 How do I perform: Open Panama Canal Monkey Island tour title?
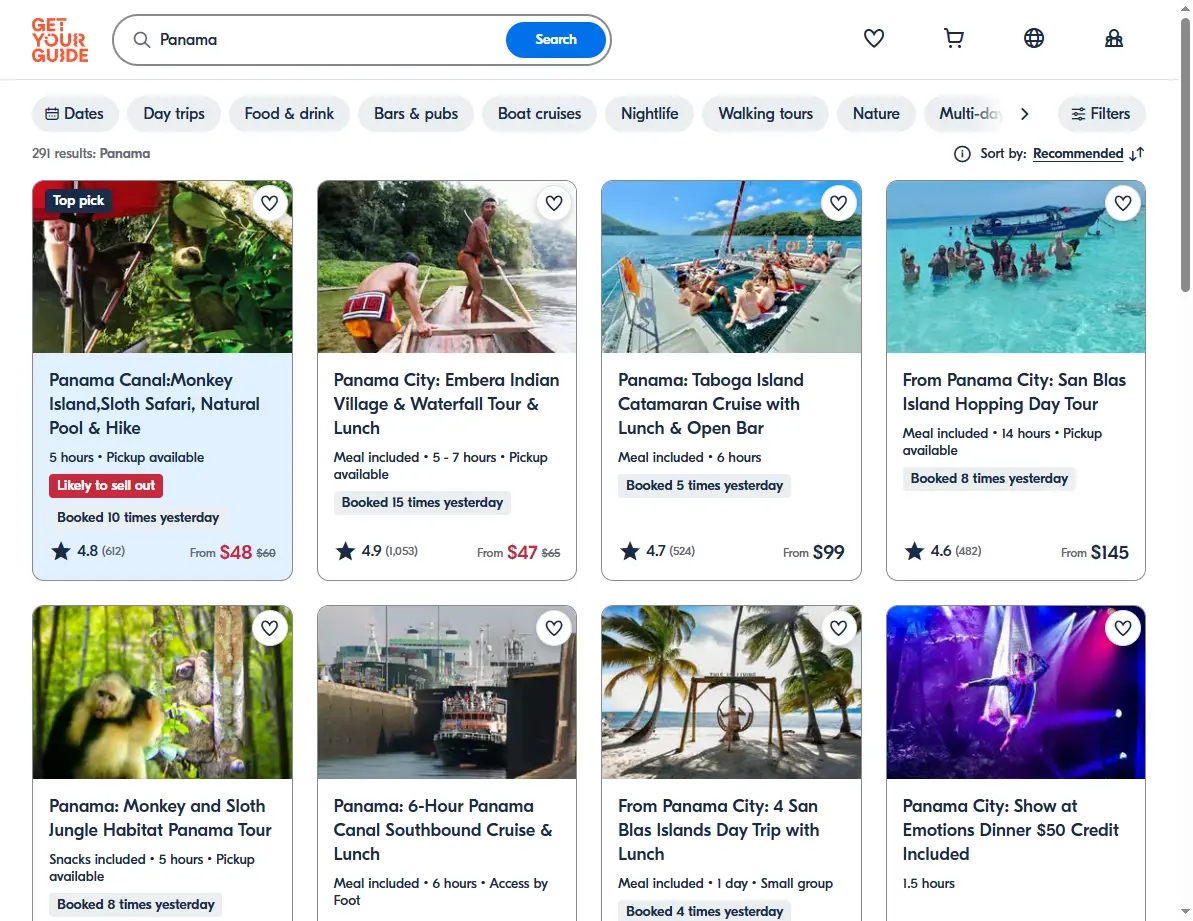(154, 404)
